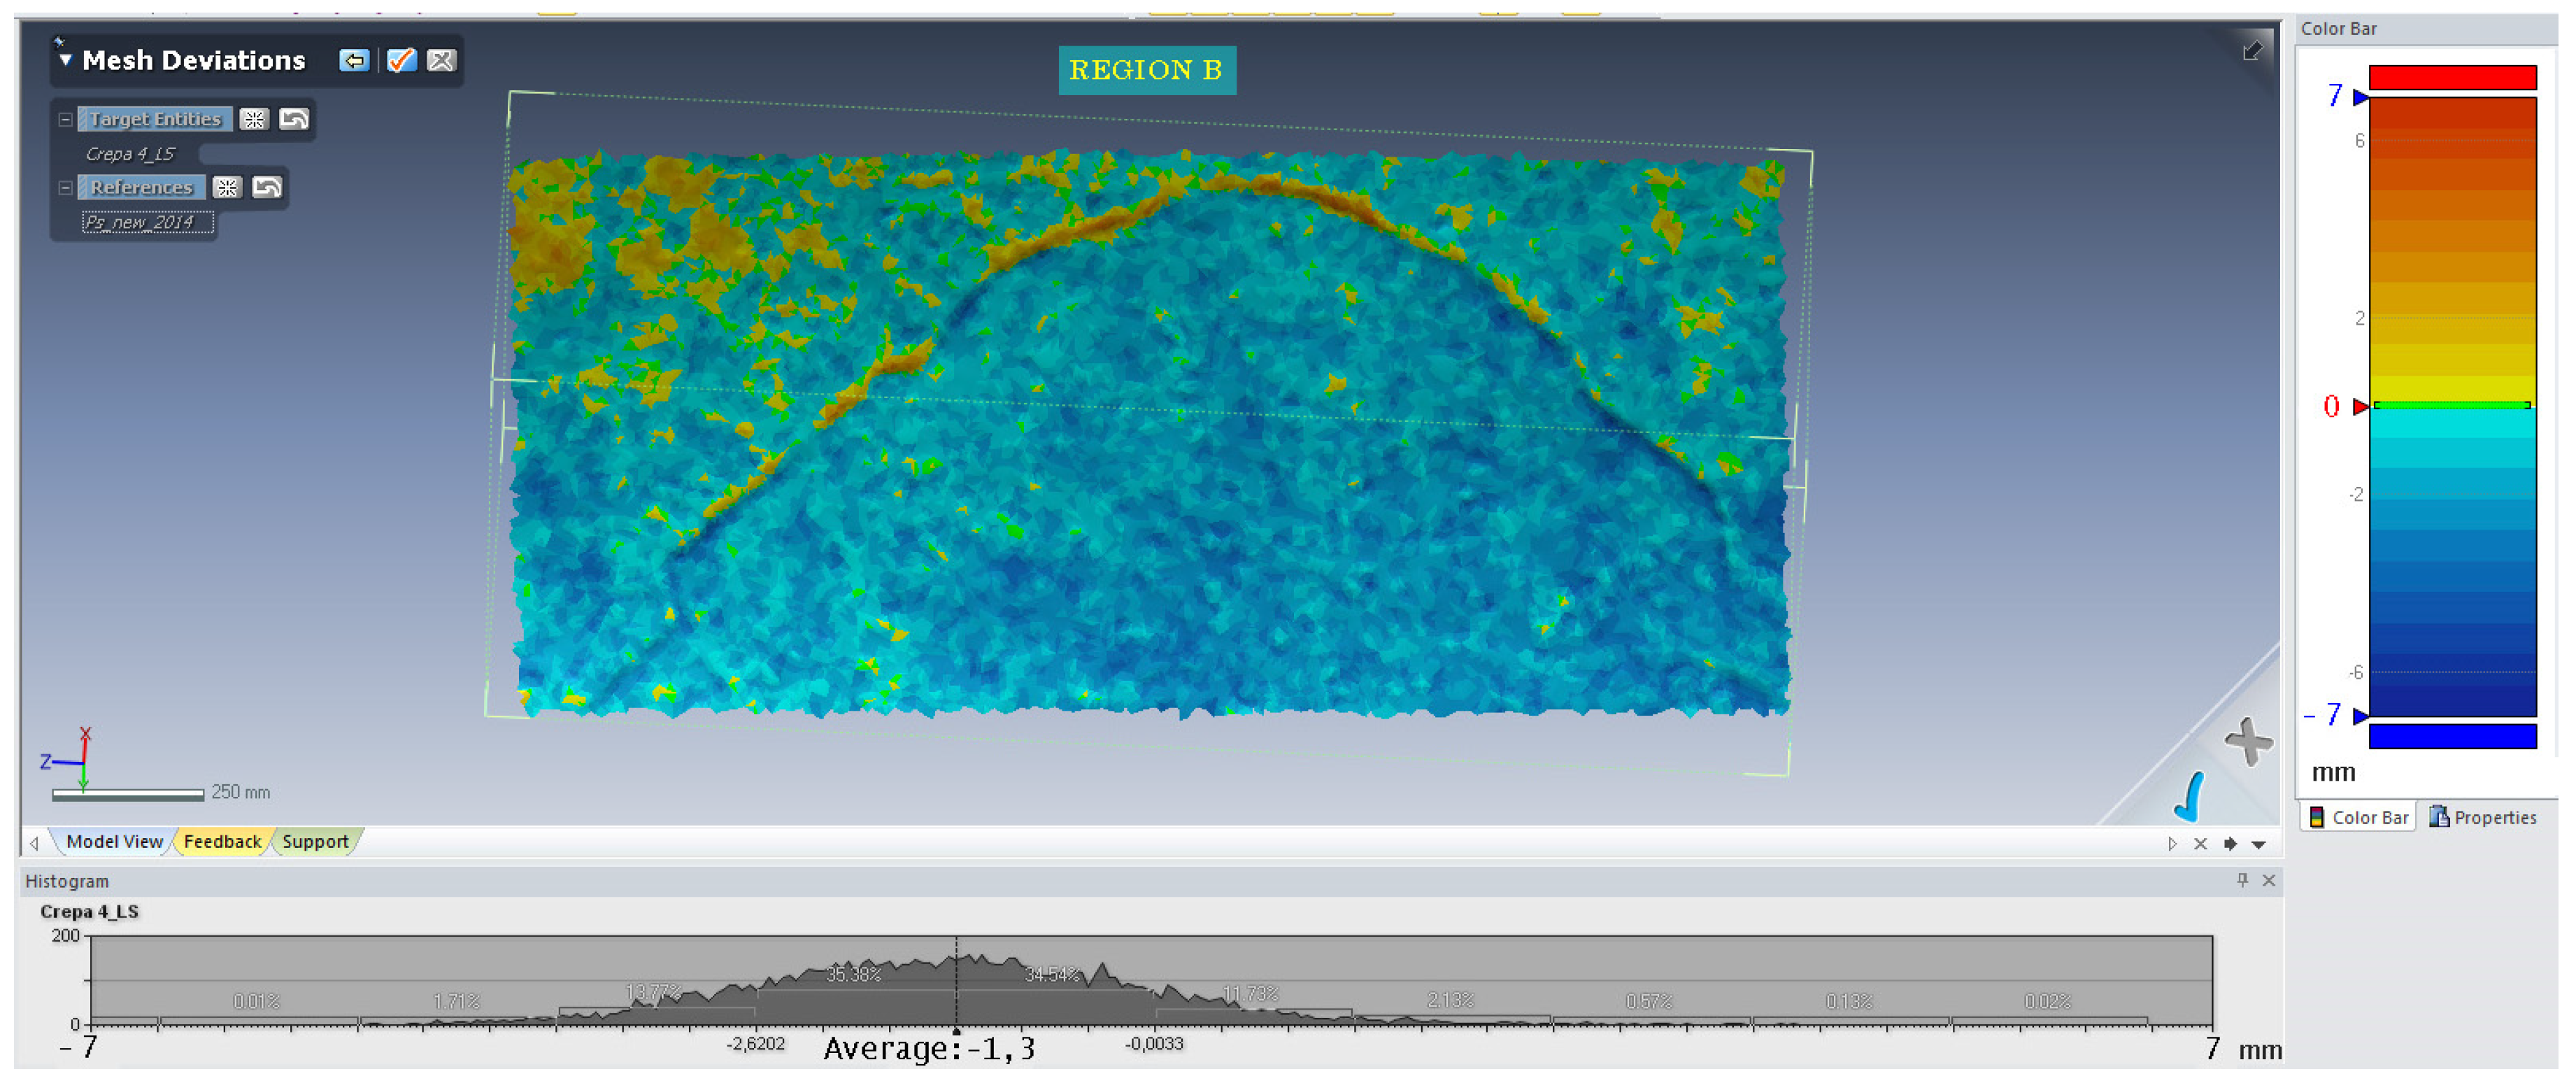Click the red over-range color swatch
Viewport: 2576px width, 1090px height.
[2452, 77]
